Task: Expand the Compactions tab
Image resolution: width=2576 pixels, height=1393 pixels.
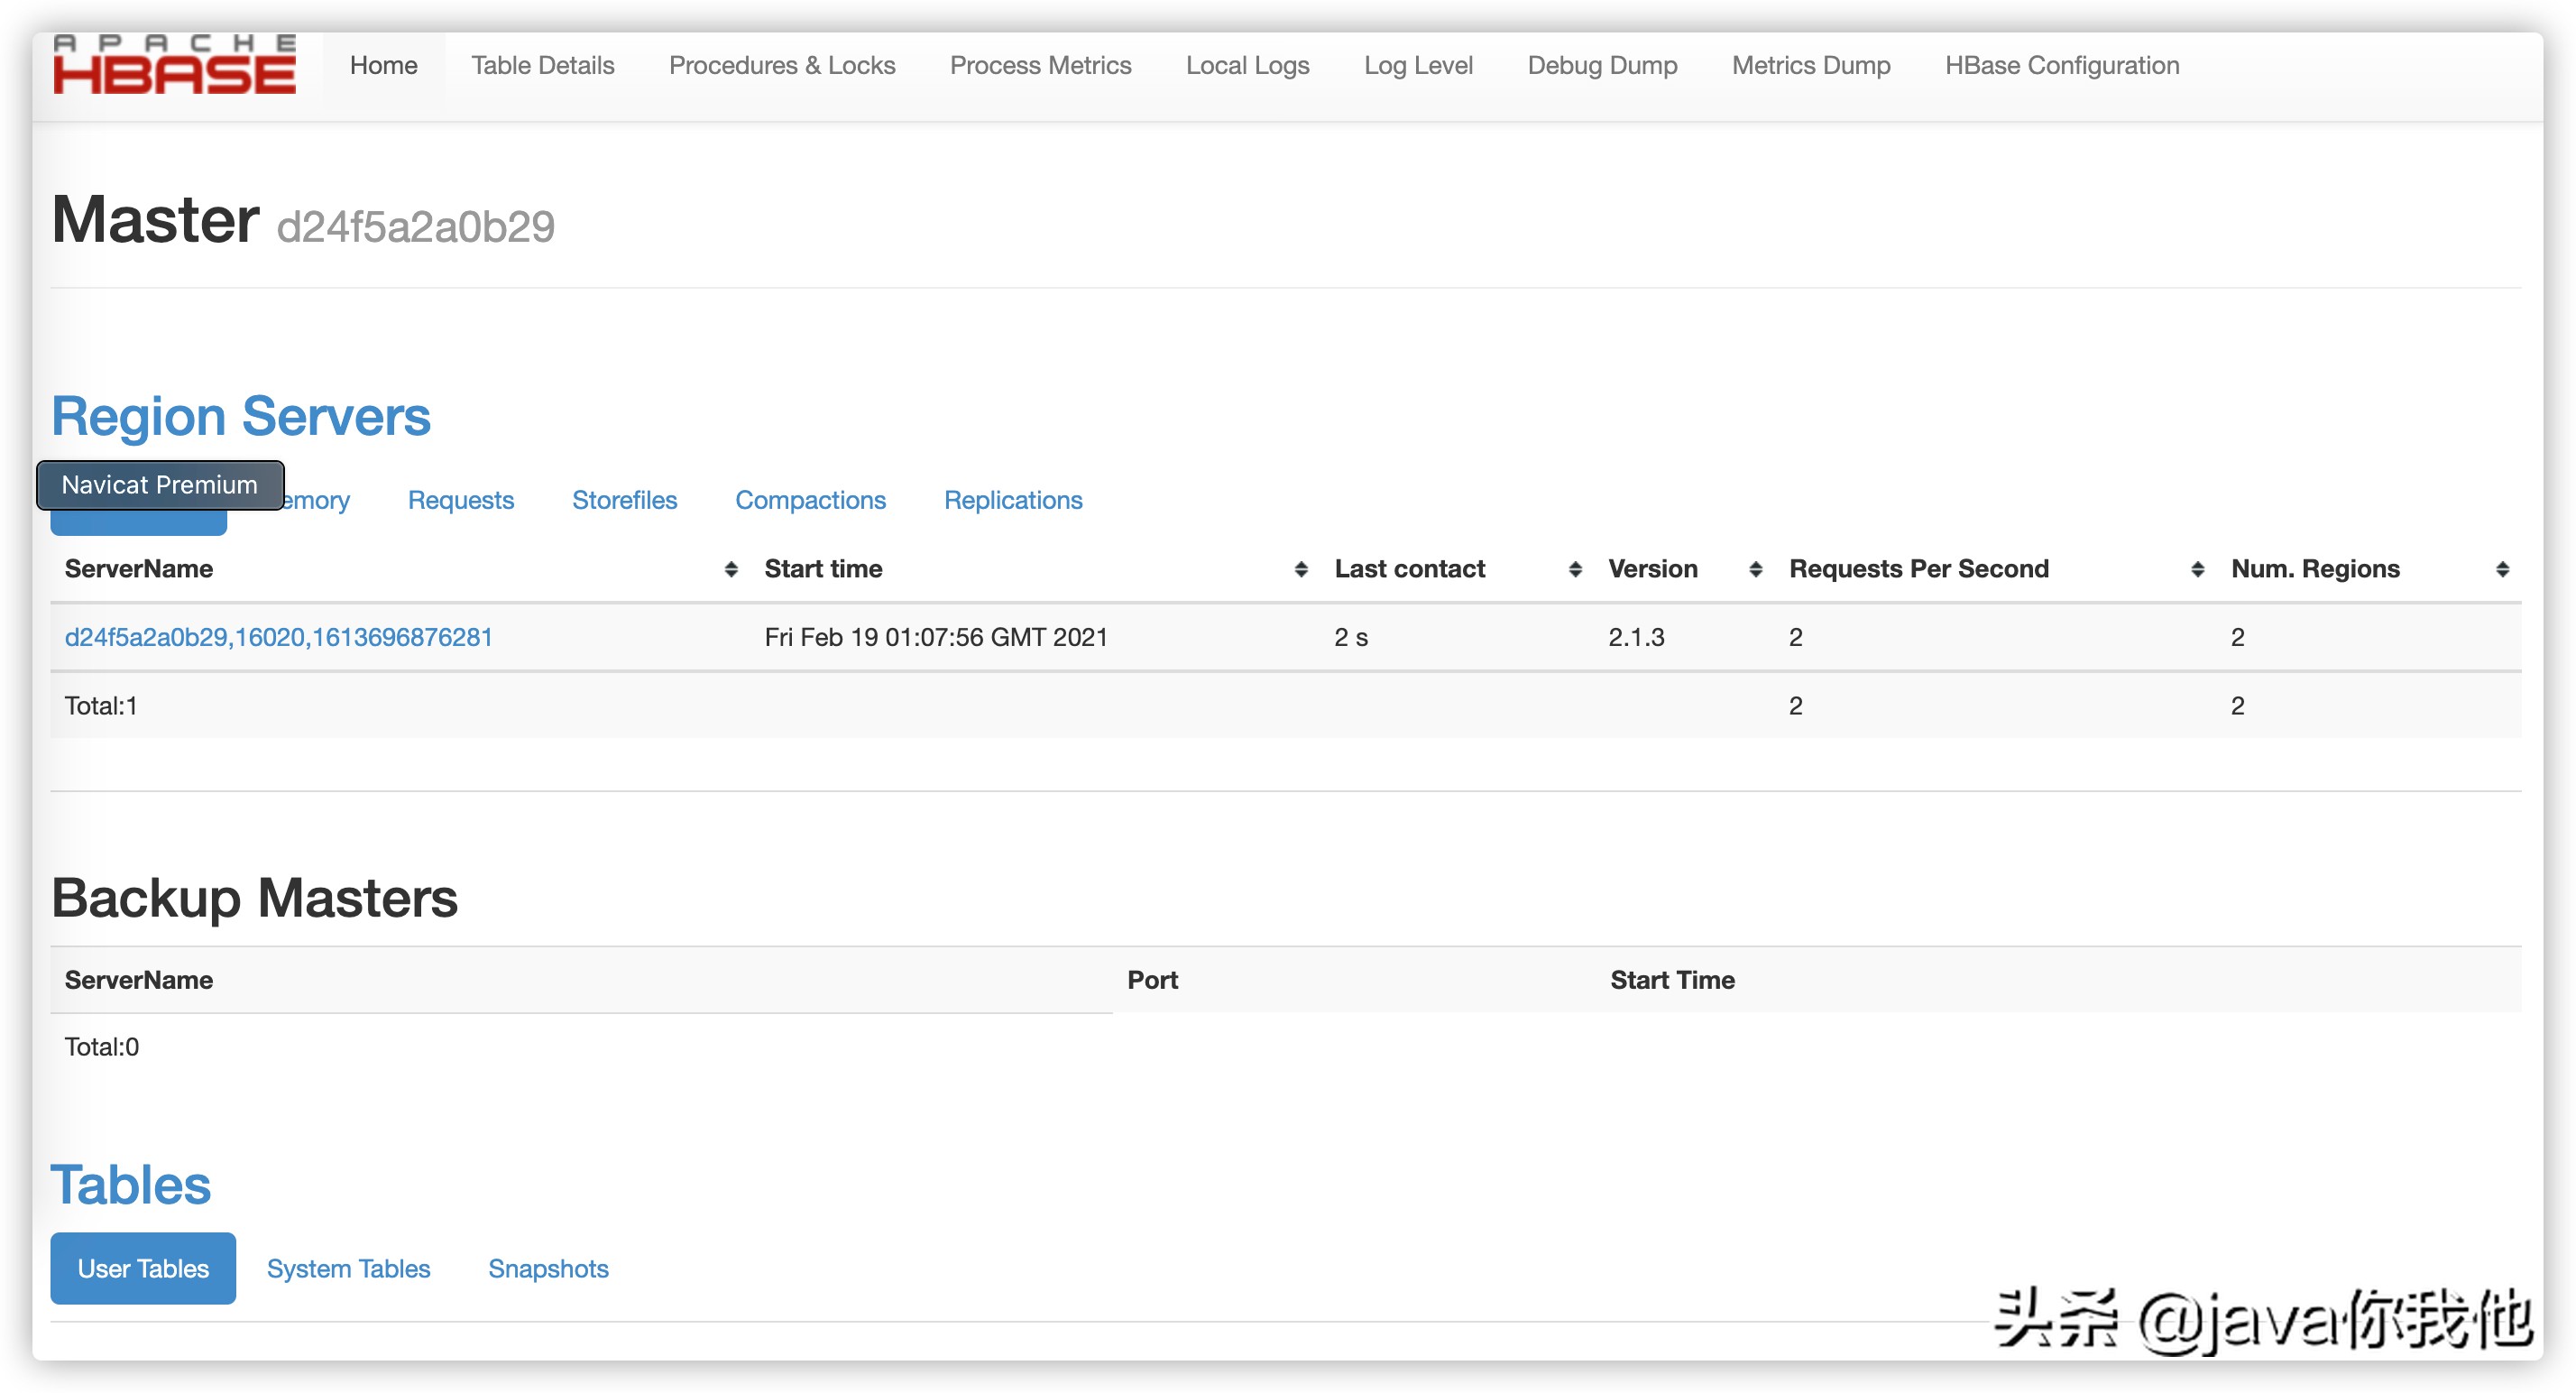Action: click(x=811, y=499)
